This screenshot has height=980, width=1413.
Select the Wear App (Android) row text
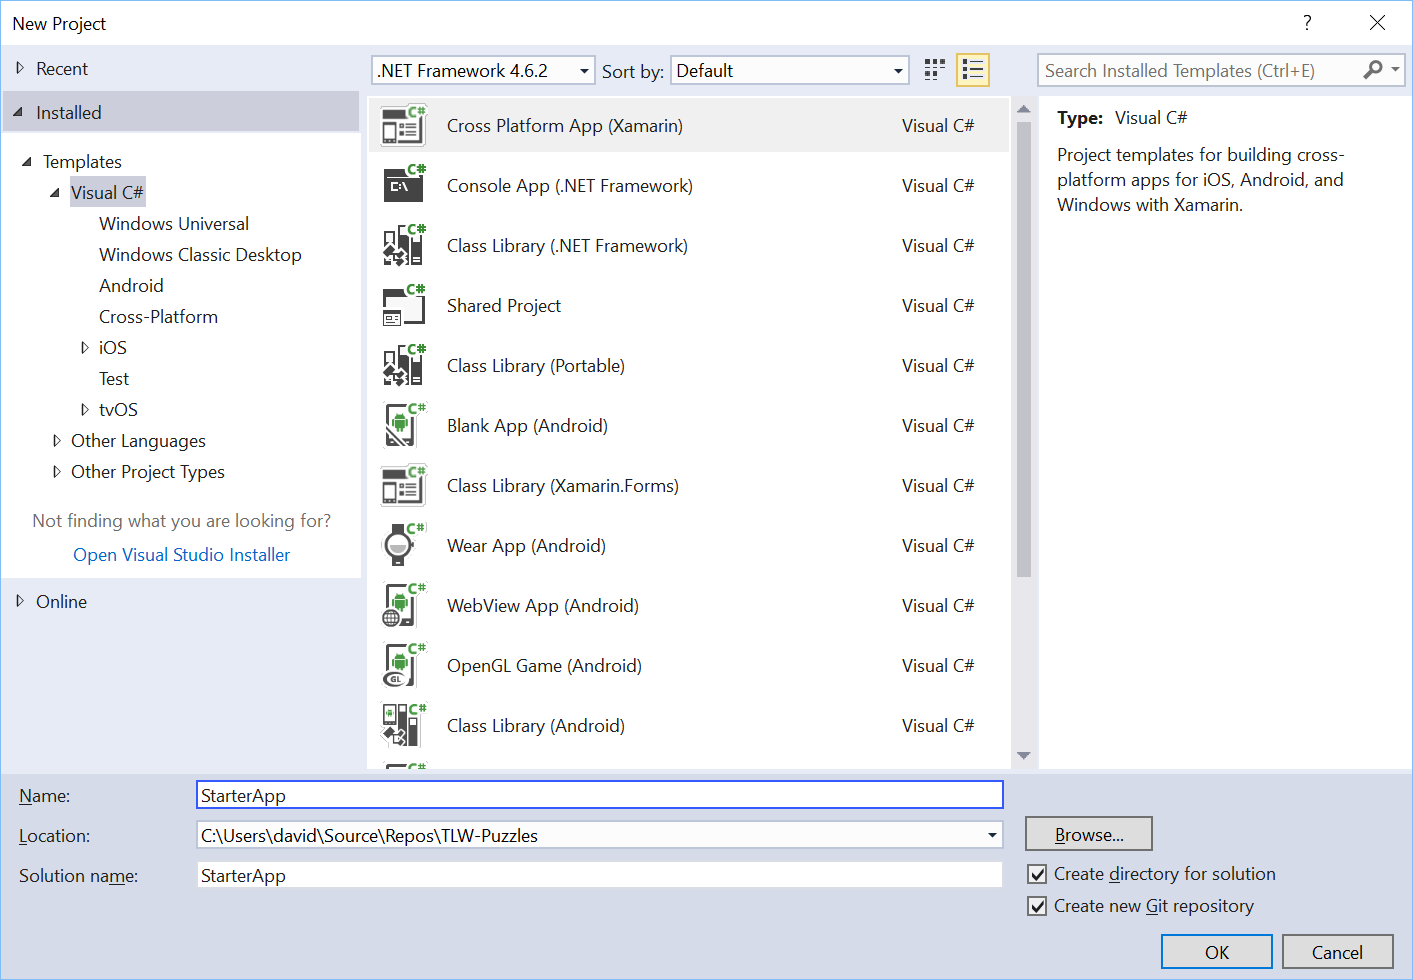[527, 546]
